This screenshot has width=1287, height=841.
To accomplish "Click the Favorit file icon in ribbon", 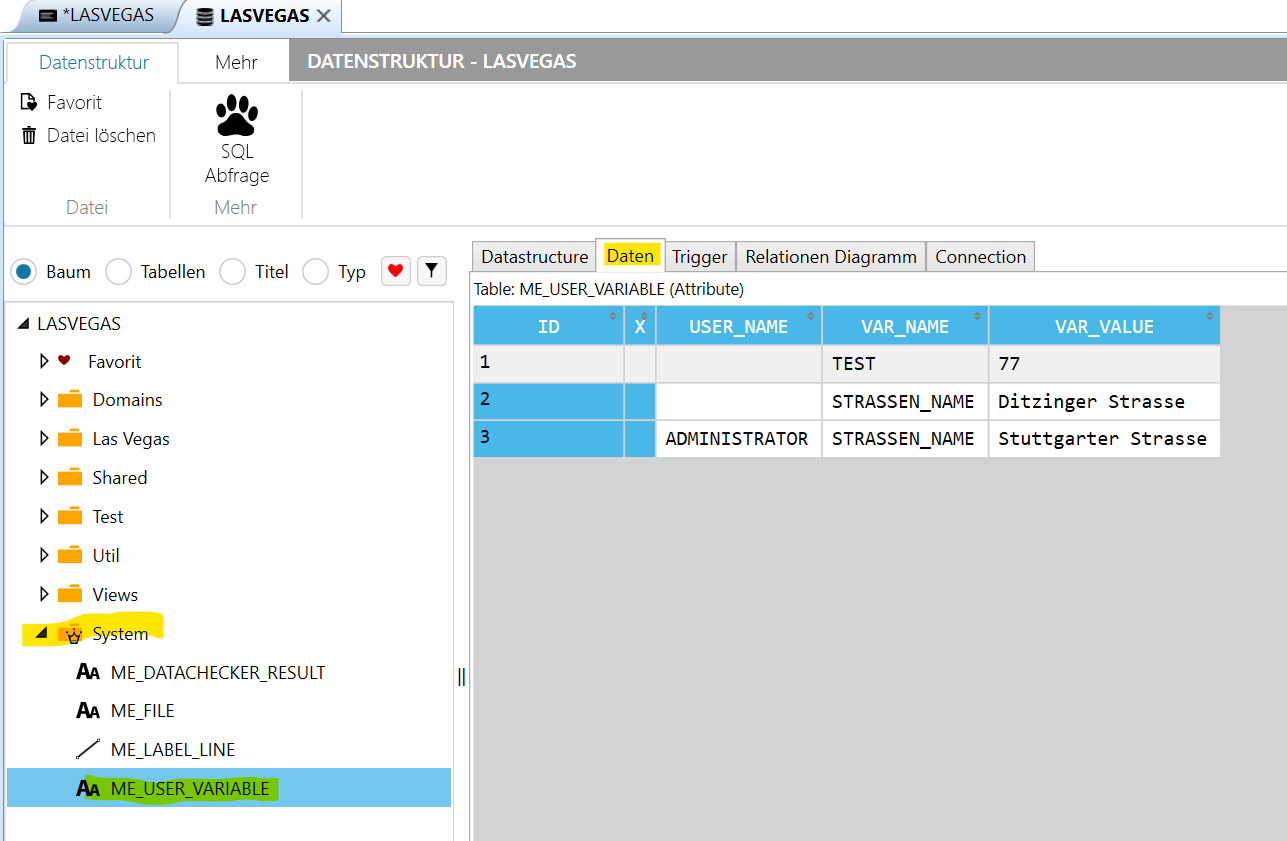I will [29, 102].
